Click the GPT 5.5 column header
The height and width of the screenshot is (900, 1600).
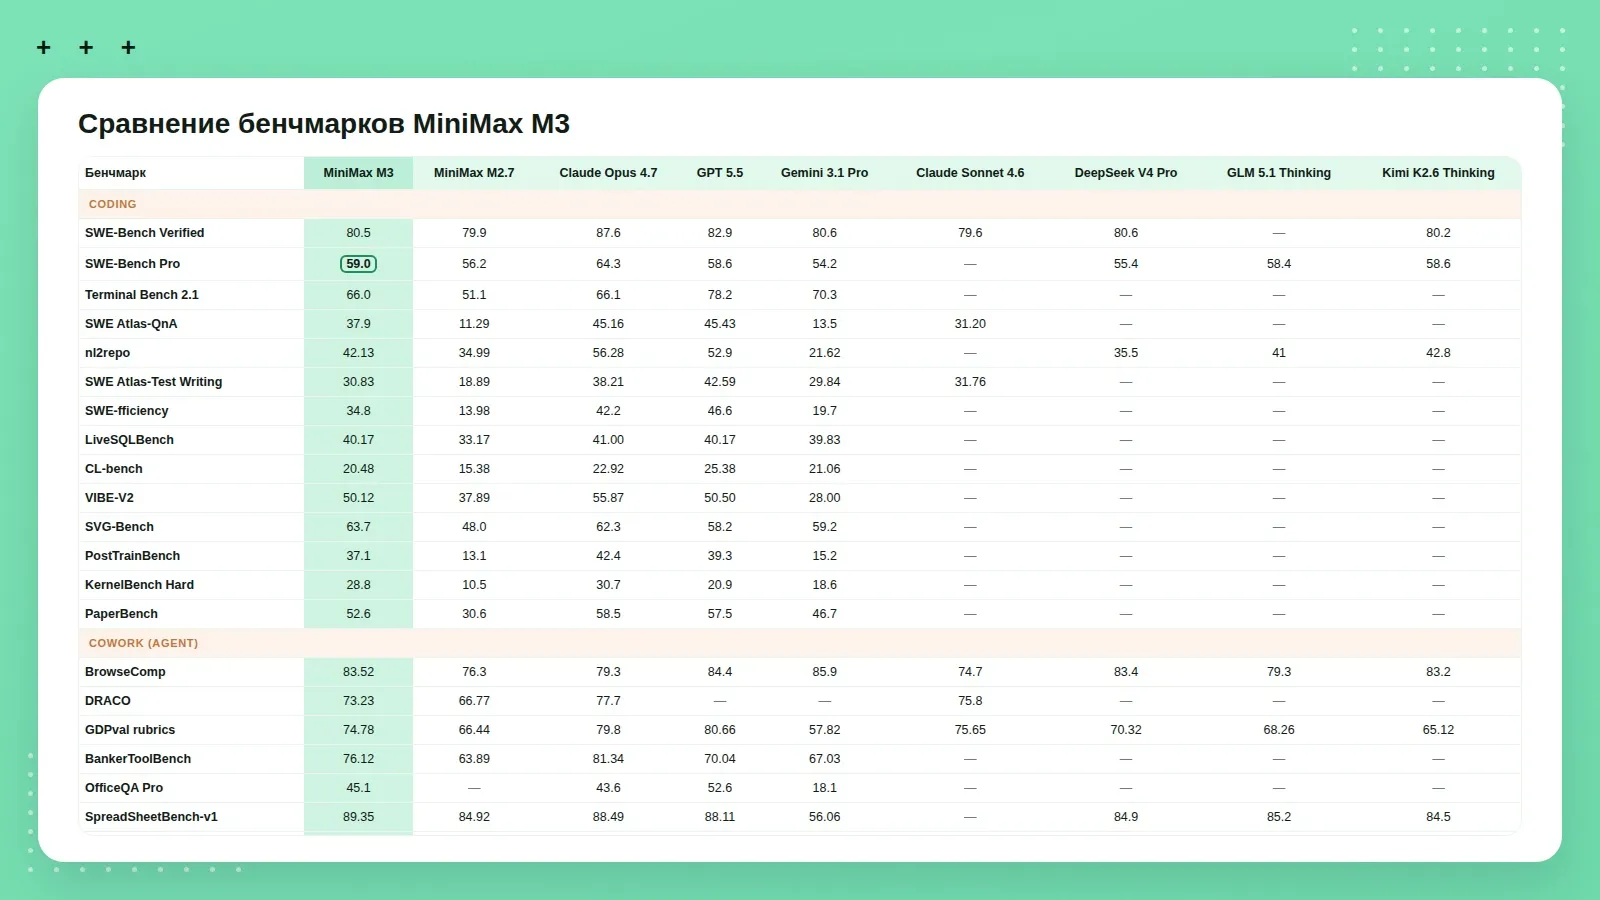720,173
